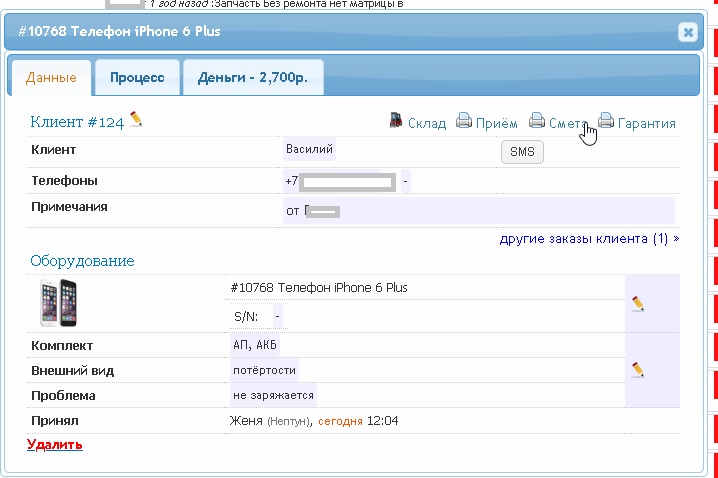Screen dimensions: 718x478
Task: Click the iPhone 6 Plus thumbnail image
Action: pos(59,303)
